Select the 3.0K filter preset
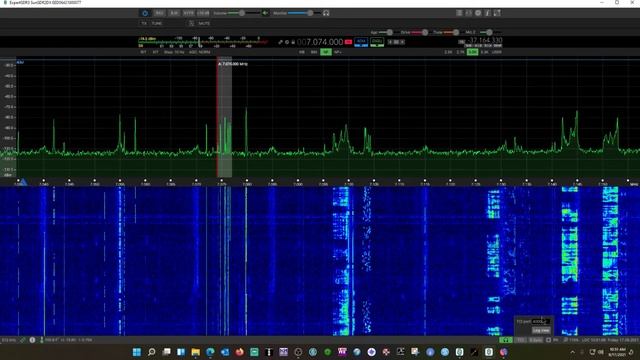This screenshot has width=640, height=360. (x=473, y=52)
